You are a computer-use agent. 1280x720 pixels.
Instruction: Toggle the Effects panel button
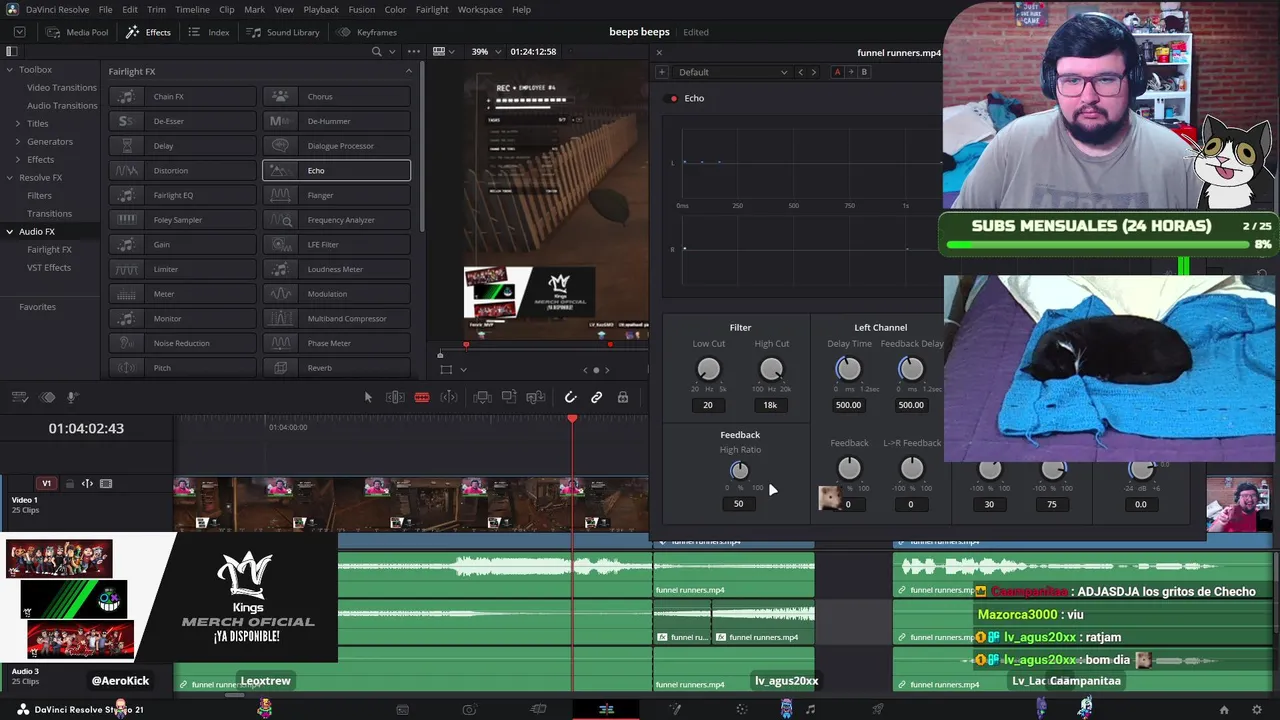click(148, 32)
